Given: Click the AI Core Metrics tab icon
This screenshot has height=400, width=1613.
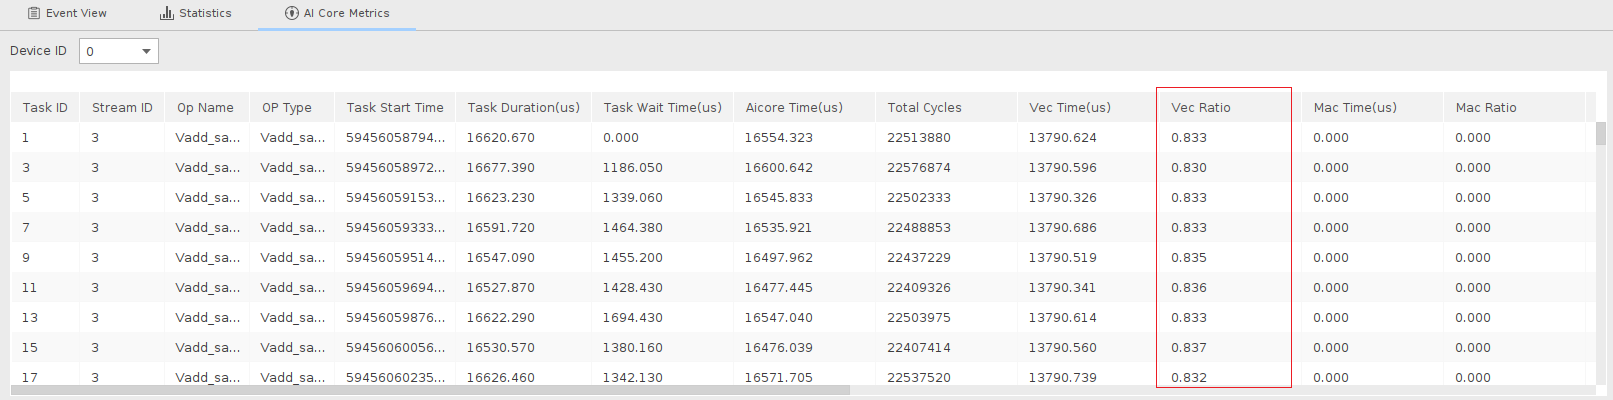Looking at the screenshot, I should coord(292,13).
